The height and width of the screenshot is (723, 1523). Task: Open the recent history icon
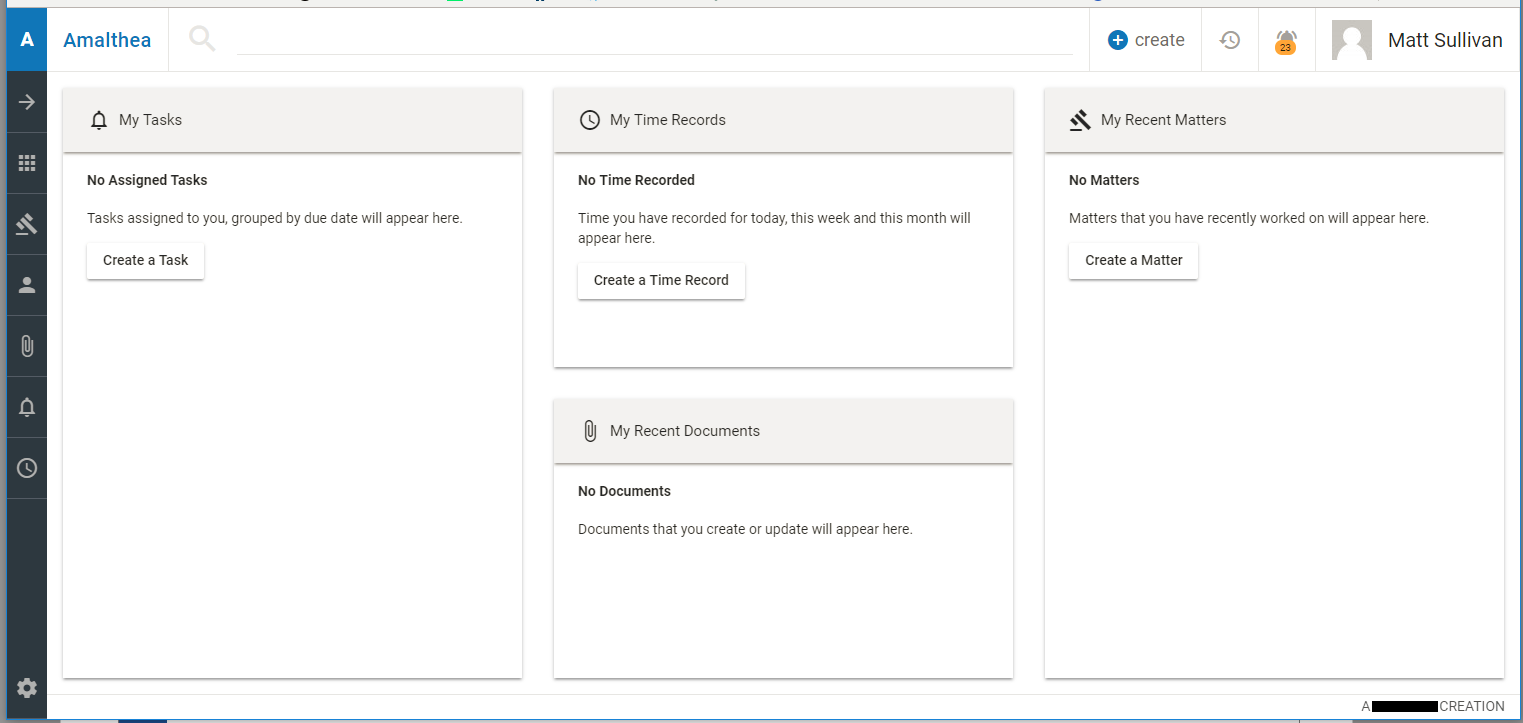click(1230, 40)
